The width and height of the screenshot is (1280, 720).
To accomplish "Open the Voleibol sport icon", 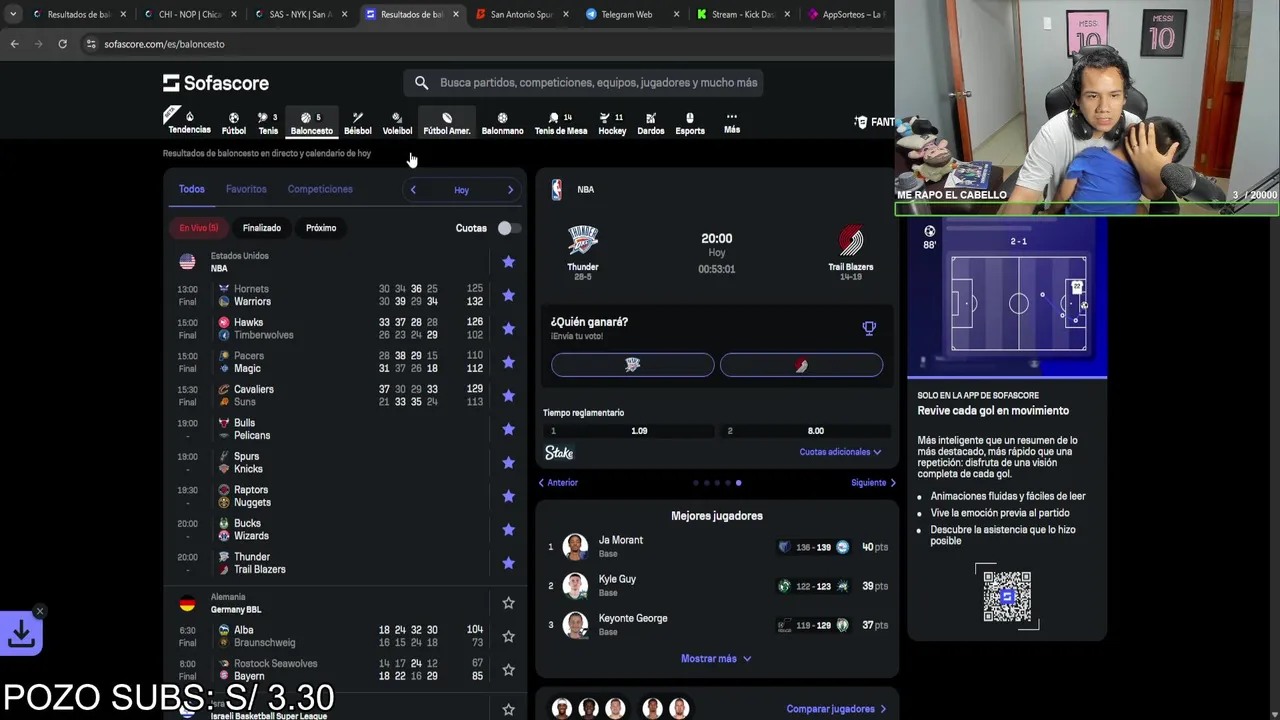I will point(397,123).
